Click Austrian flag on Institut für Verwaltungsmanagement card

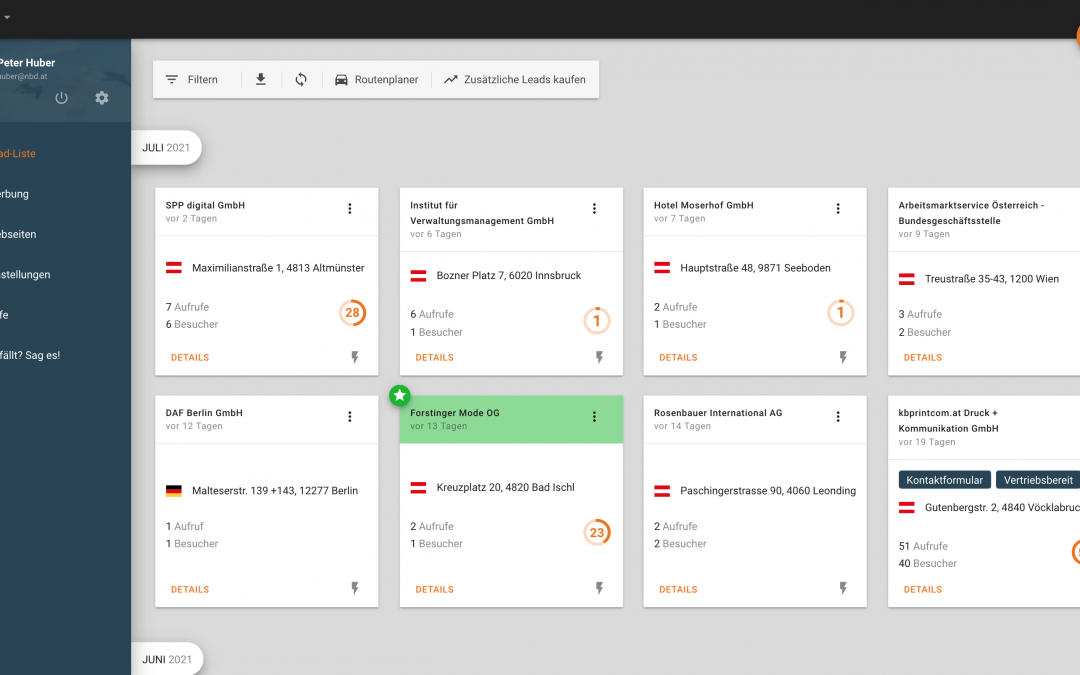pos(418,276)
